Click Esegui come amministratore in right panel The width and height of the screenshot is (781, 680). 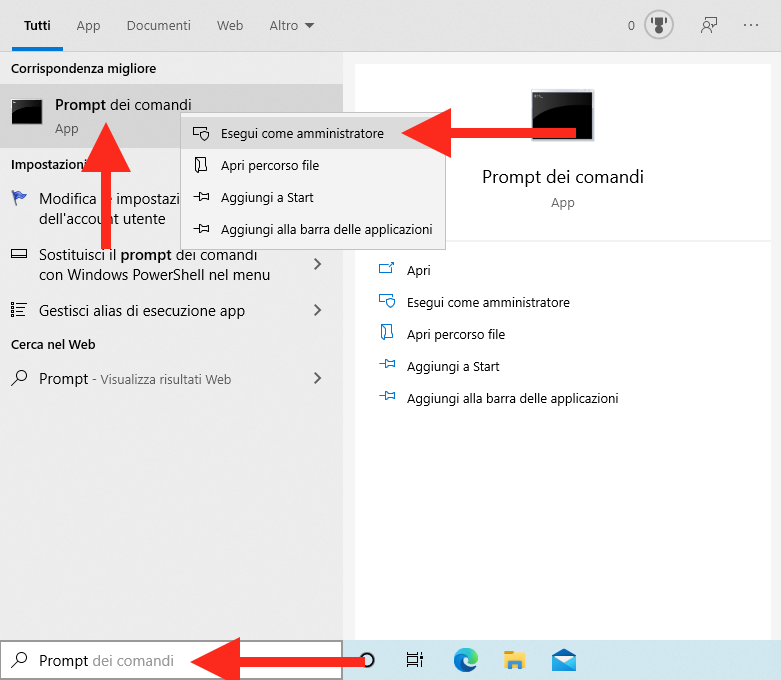click(x=488, y=302)
